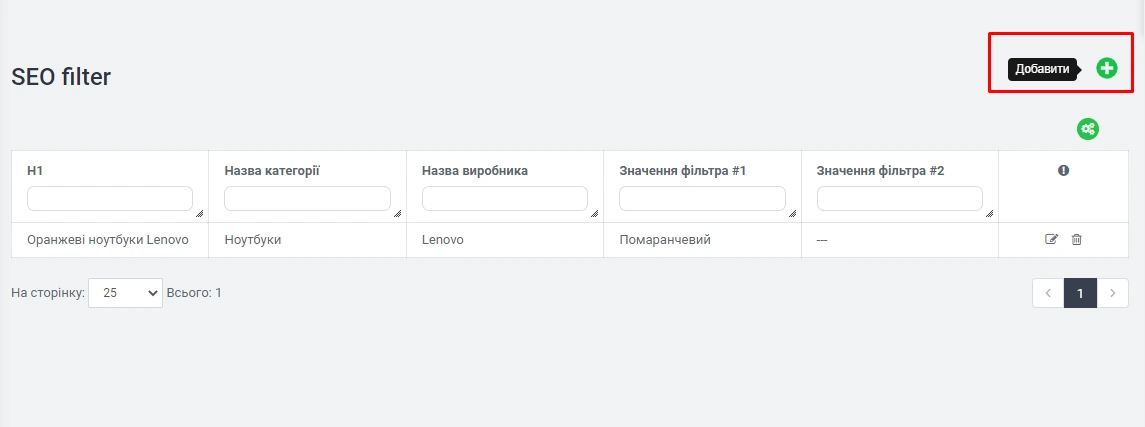
Task: Go to previous page with left chevron
Action: pos(1048,293)
